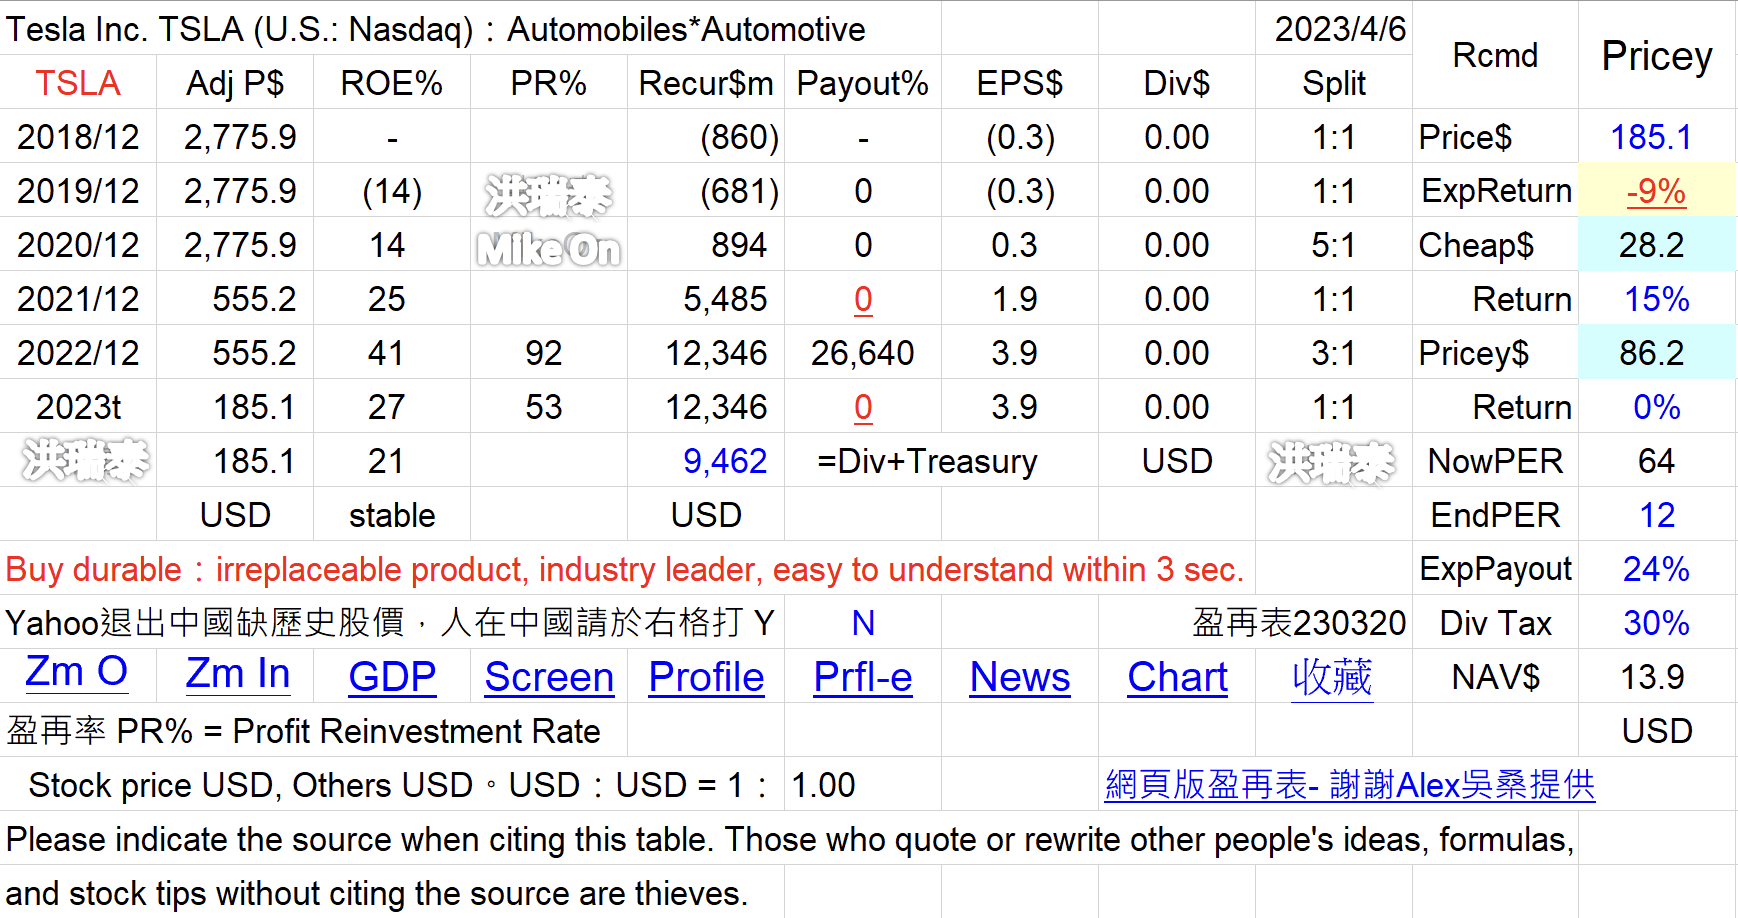Select the 2023t row label
The width and height of the screenshot is (1738, 918).
(x=78, y=407)
